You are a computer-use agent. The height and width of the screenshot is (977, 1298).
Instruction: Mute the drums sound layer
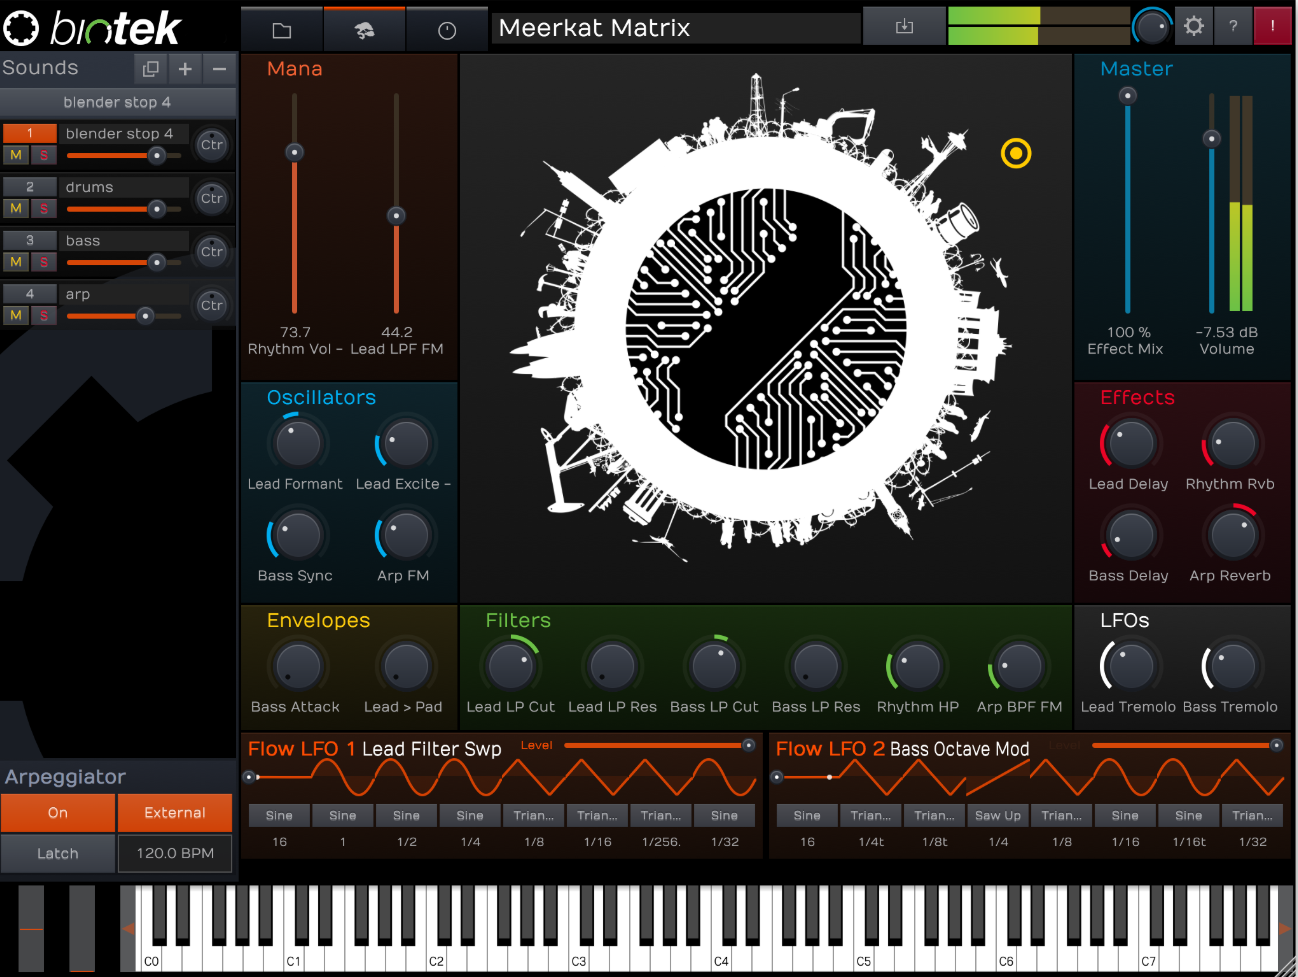click(16, 208)
